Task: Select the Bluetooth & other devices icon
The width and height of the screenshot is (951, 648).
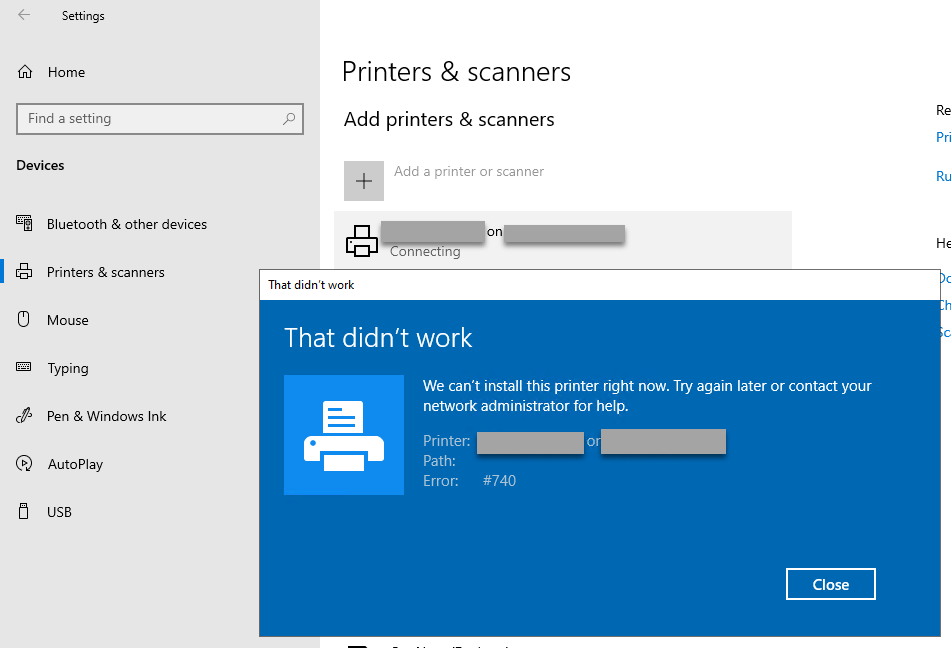Action: coord(24,224)
